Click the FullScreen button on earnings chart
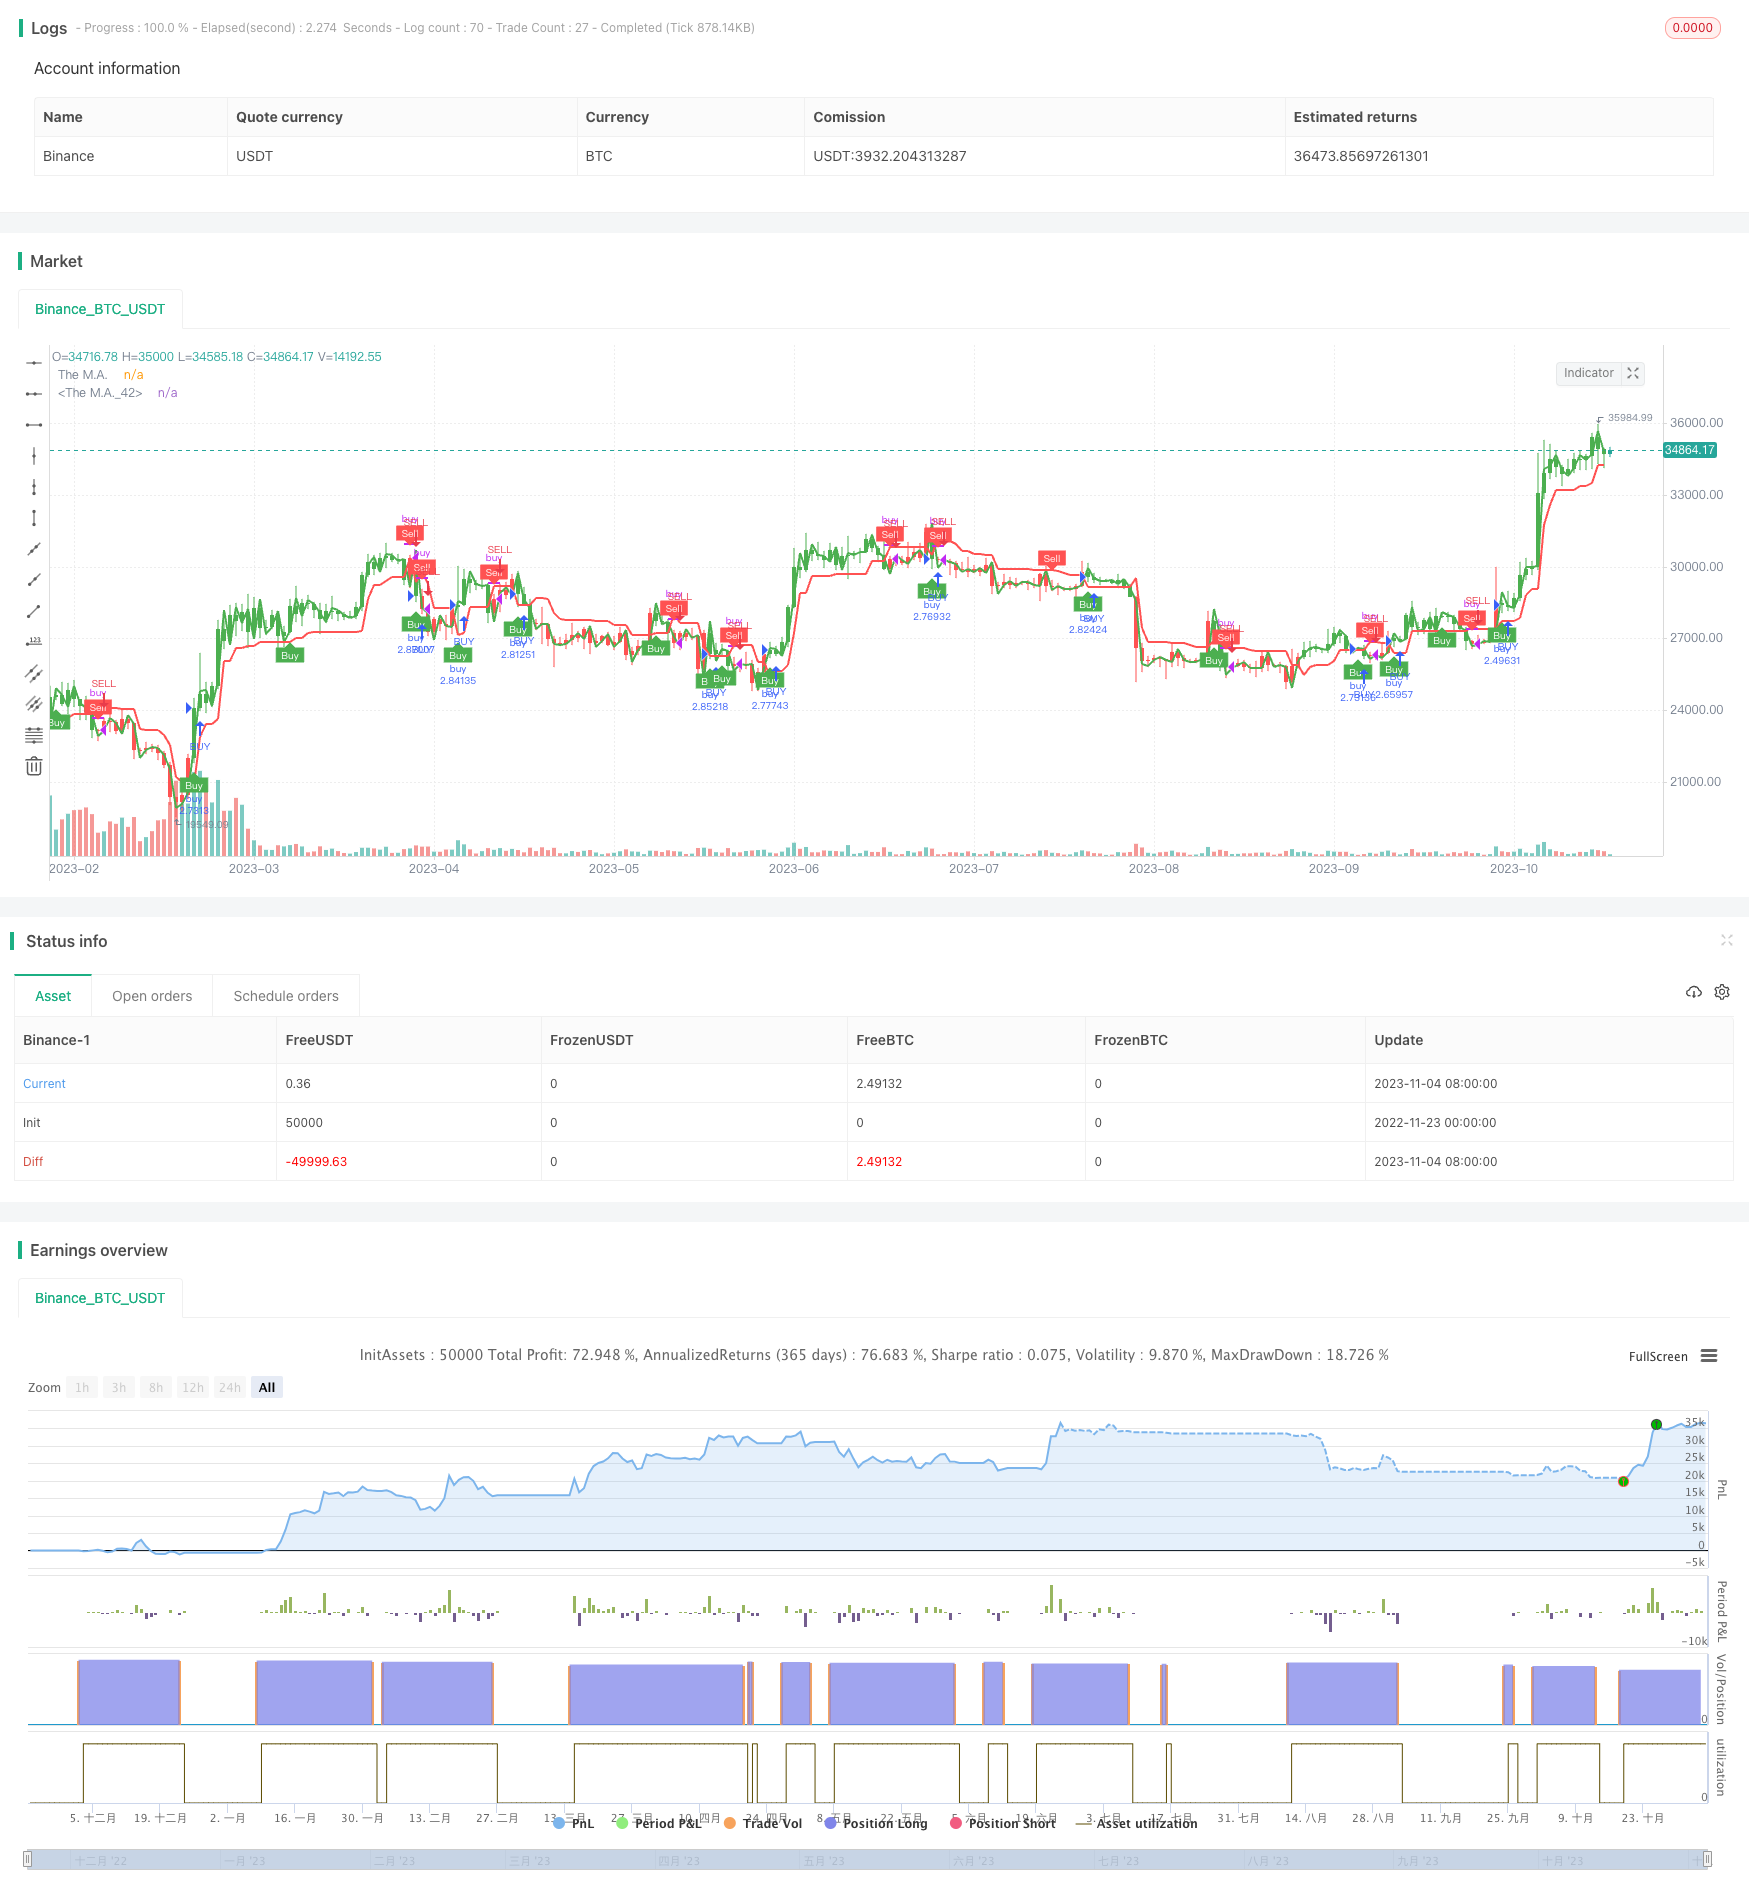This screenshot has width=1749, height=1899. (1658, 1356)
